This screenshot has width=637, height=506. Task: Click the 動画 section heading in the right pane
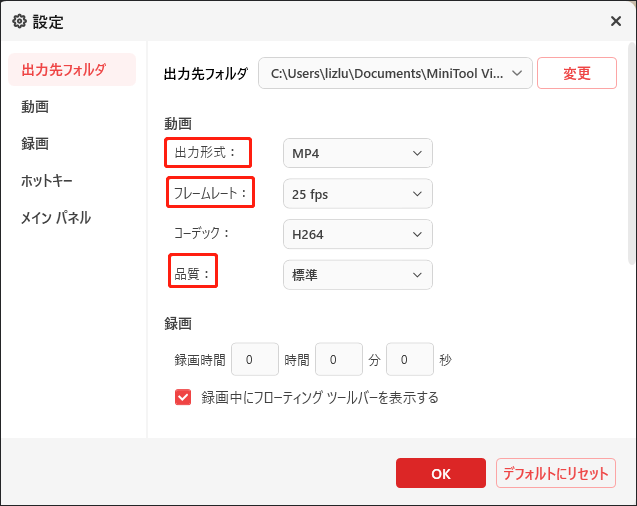[178, 123]
